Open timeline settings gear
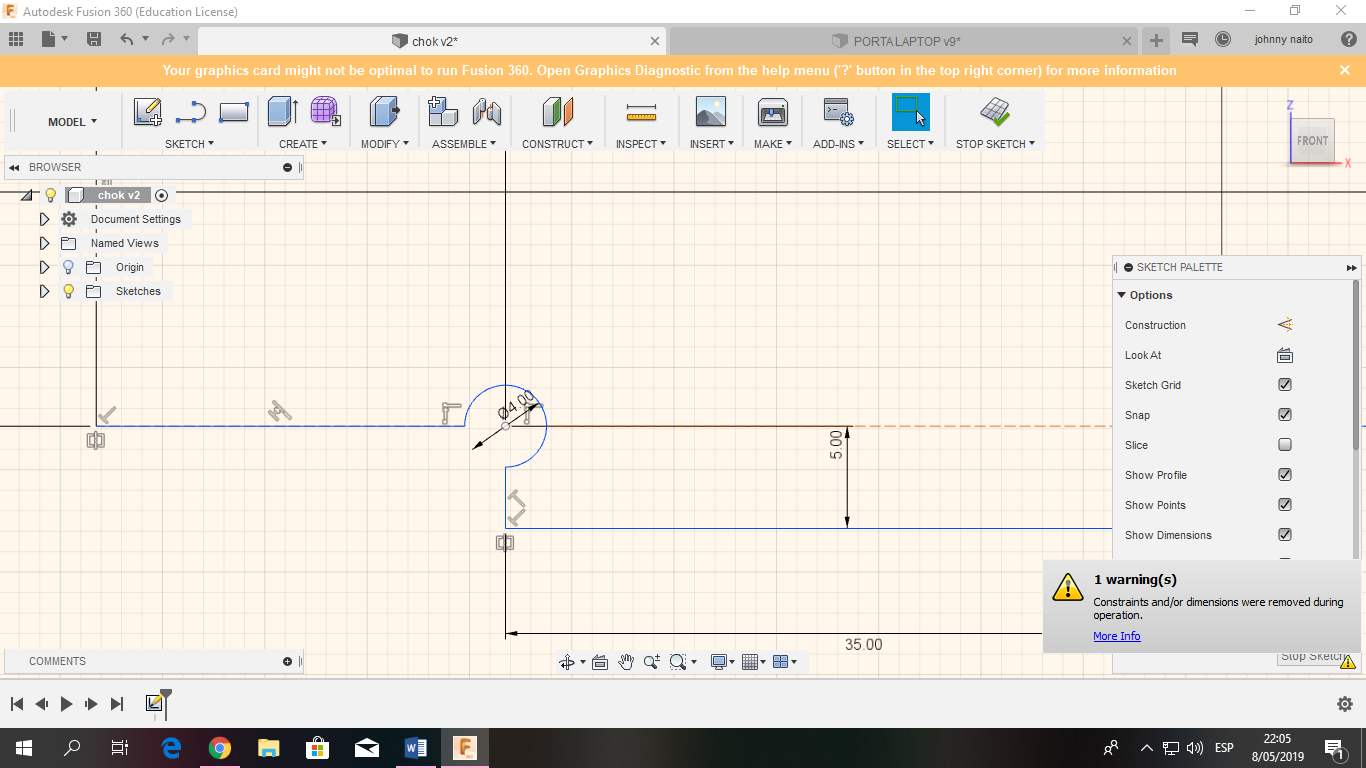1366x768 pixels. (1345, 704)
